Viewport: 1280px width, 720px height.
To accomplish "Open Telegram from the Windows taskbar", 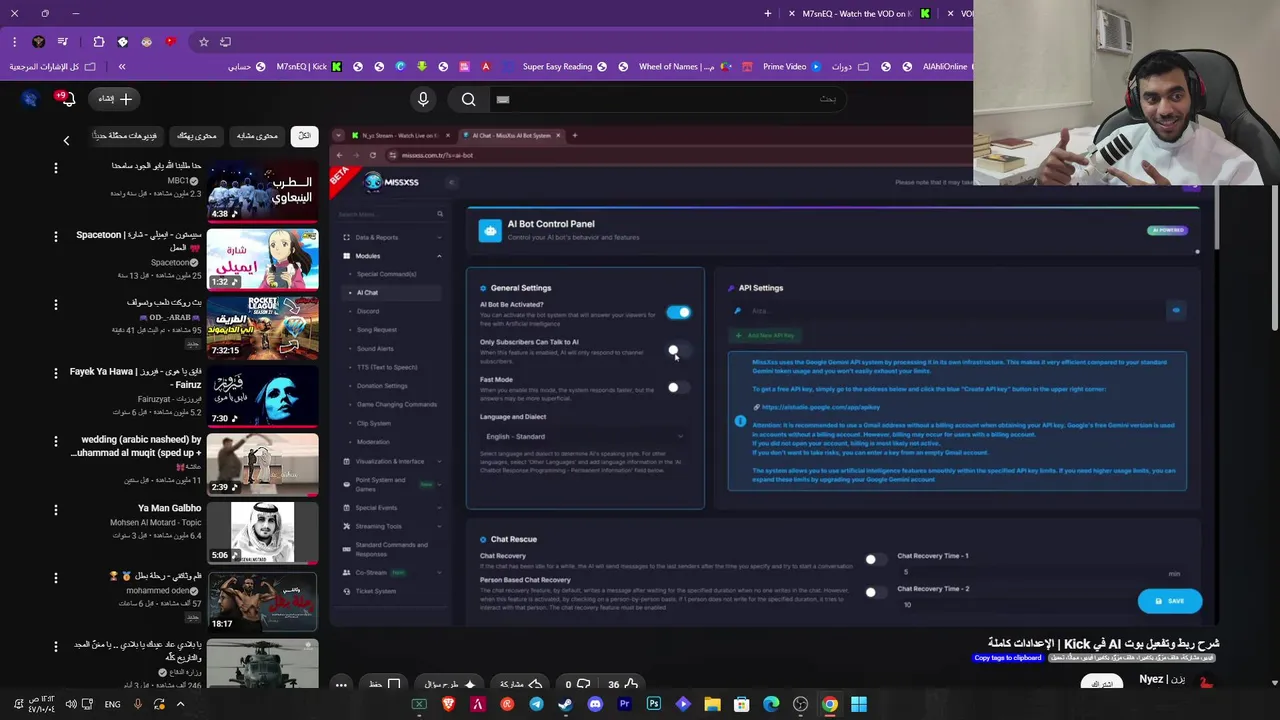I will [536, 704].
